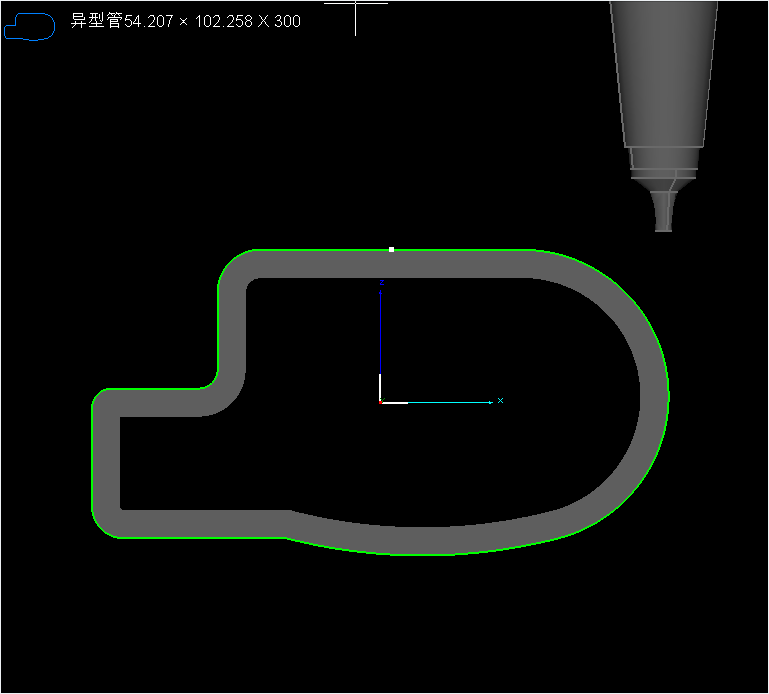
Task: Select the cyan X axis line
Action: point(450,403)
